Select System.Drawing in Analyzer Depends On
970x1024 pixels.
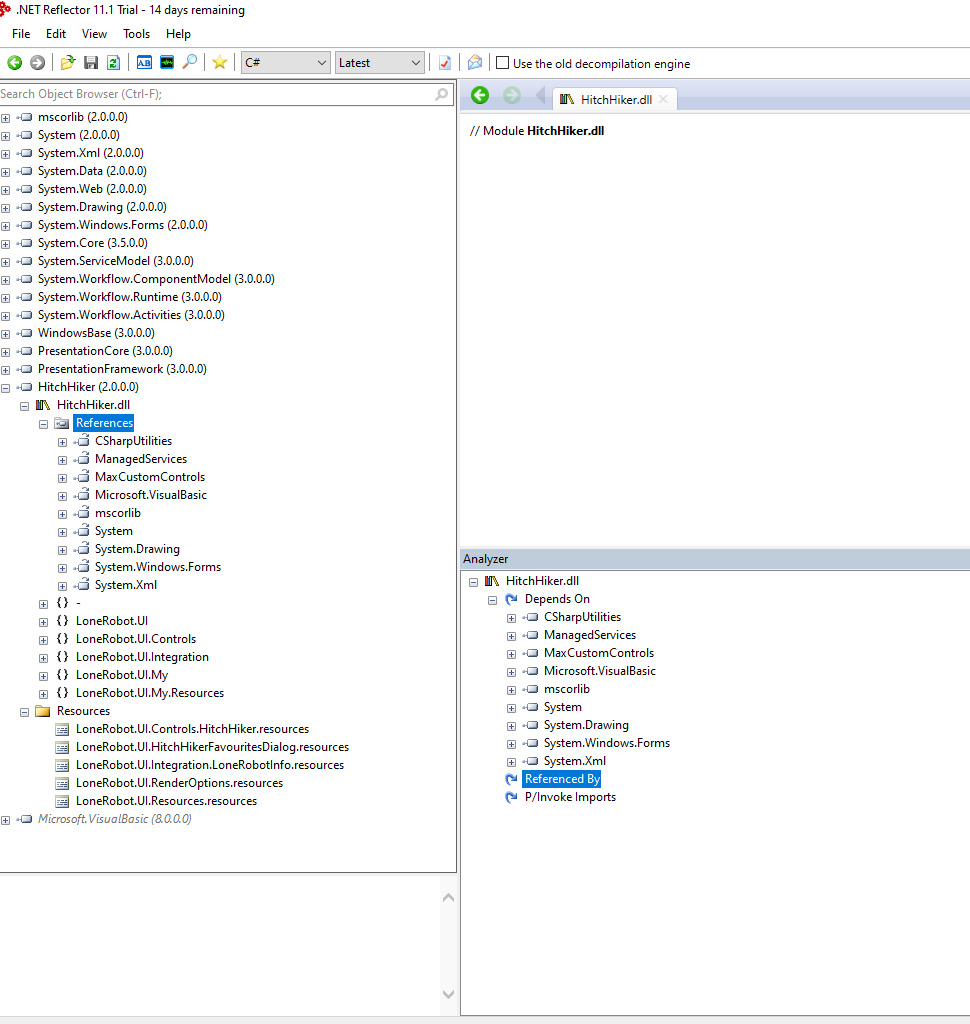coord(586,726)
